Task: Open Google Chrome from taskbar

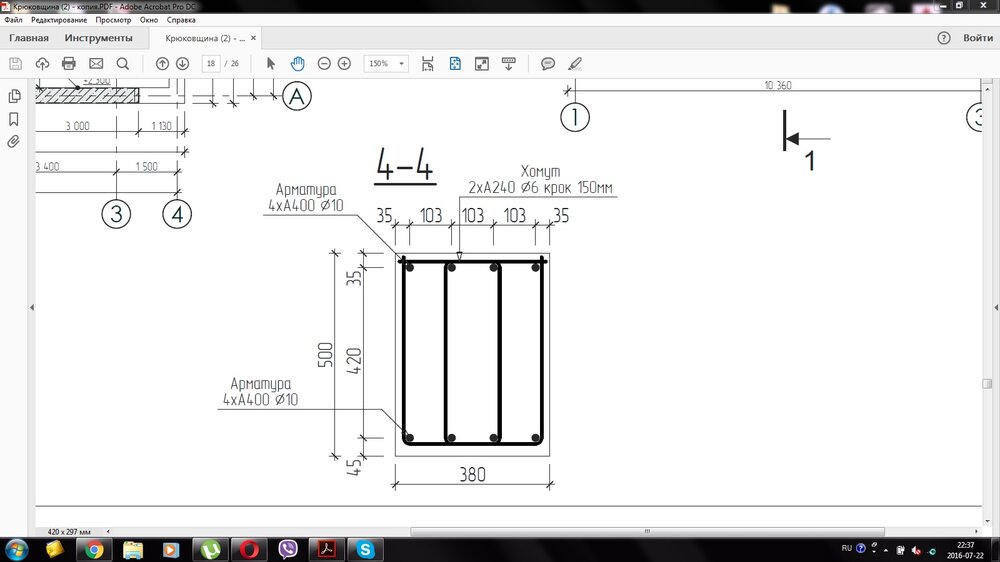Action: pos(94,549)
